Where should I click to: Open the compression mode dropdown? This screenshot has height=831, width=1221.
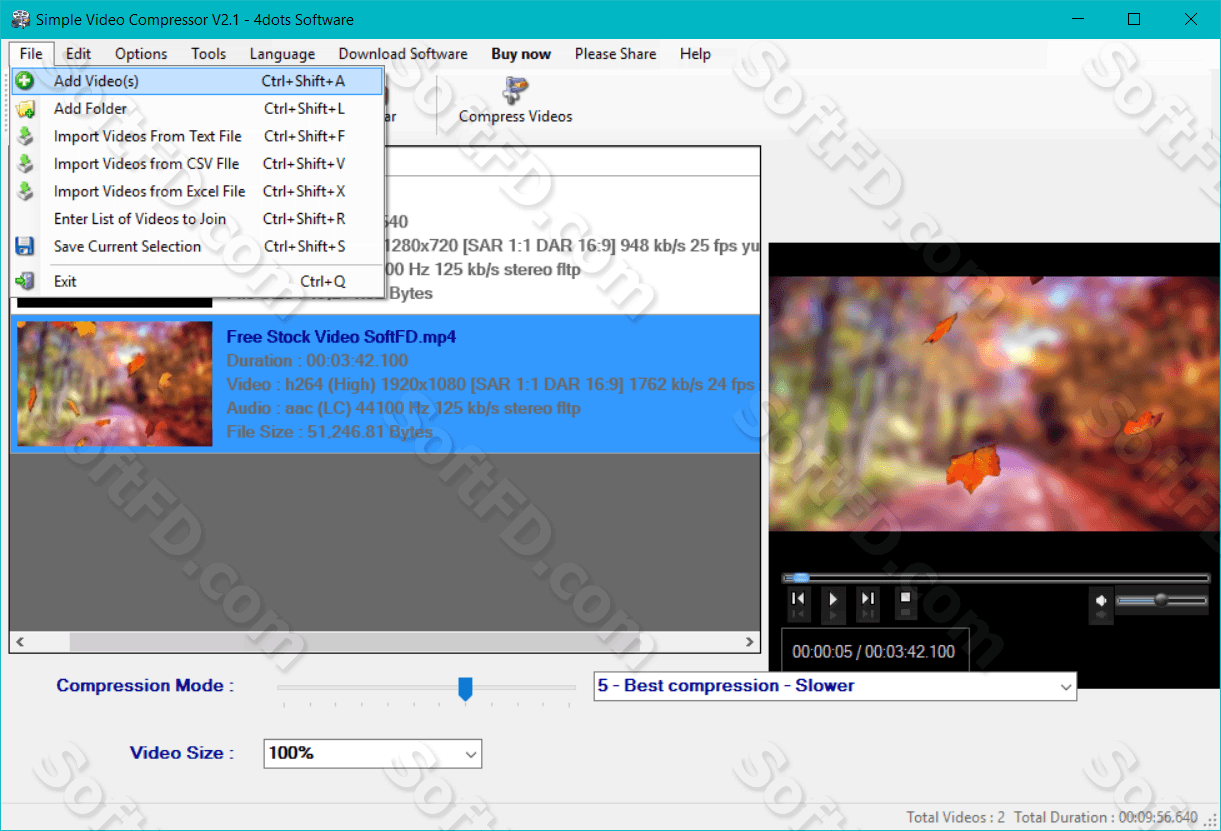1066,686
